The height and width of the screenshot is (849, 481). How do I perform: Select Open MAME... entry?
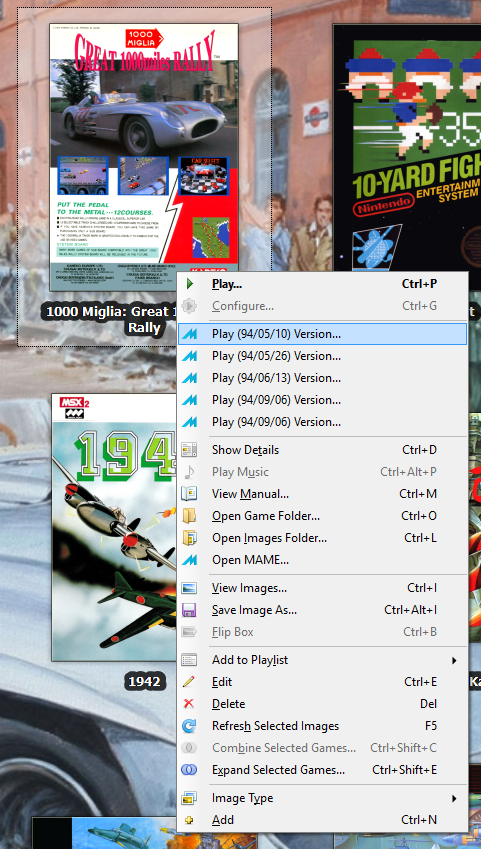pyautogui.click(x=322, y=560)
